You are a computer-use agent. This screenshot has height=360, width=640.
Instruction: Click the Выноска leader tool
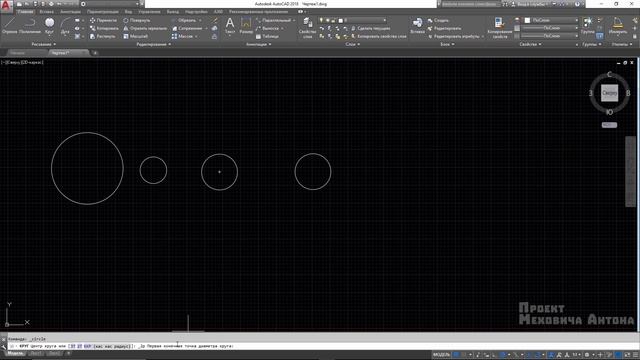pyautogui.click(x=268, y=28)
